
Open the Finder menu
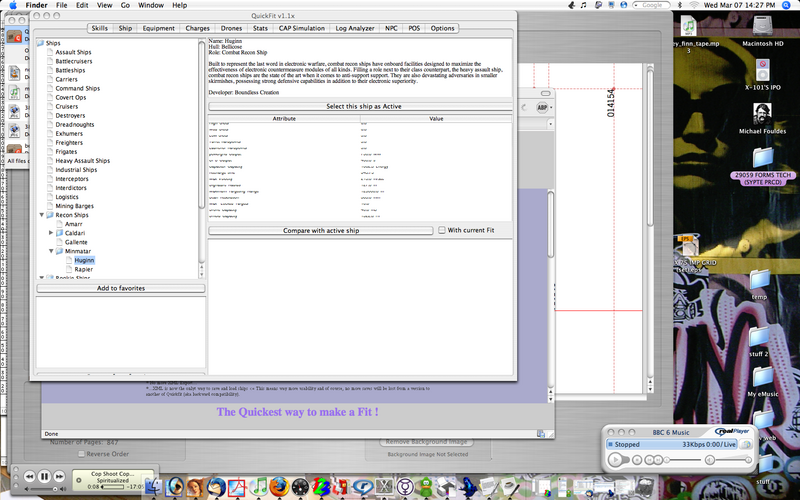pyautogui.click(x=37, y=5)
